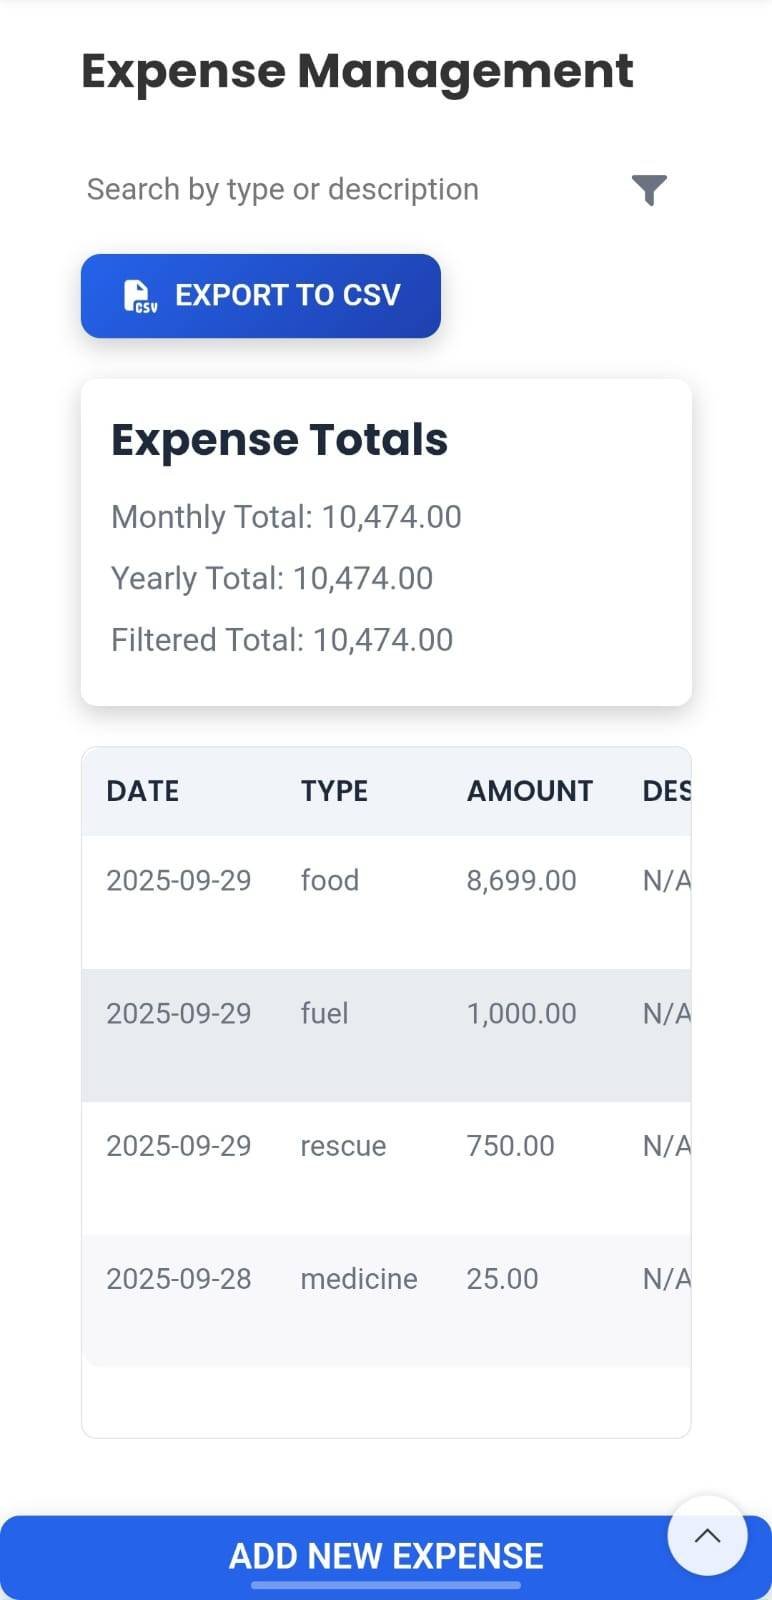Select the DATE column header
Screen dimensions: 772x1600
pos(143,791)
